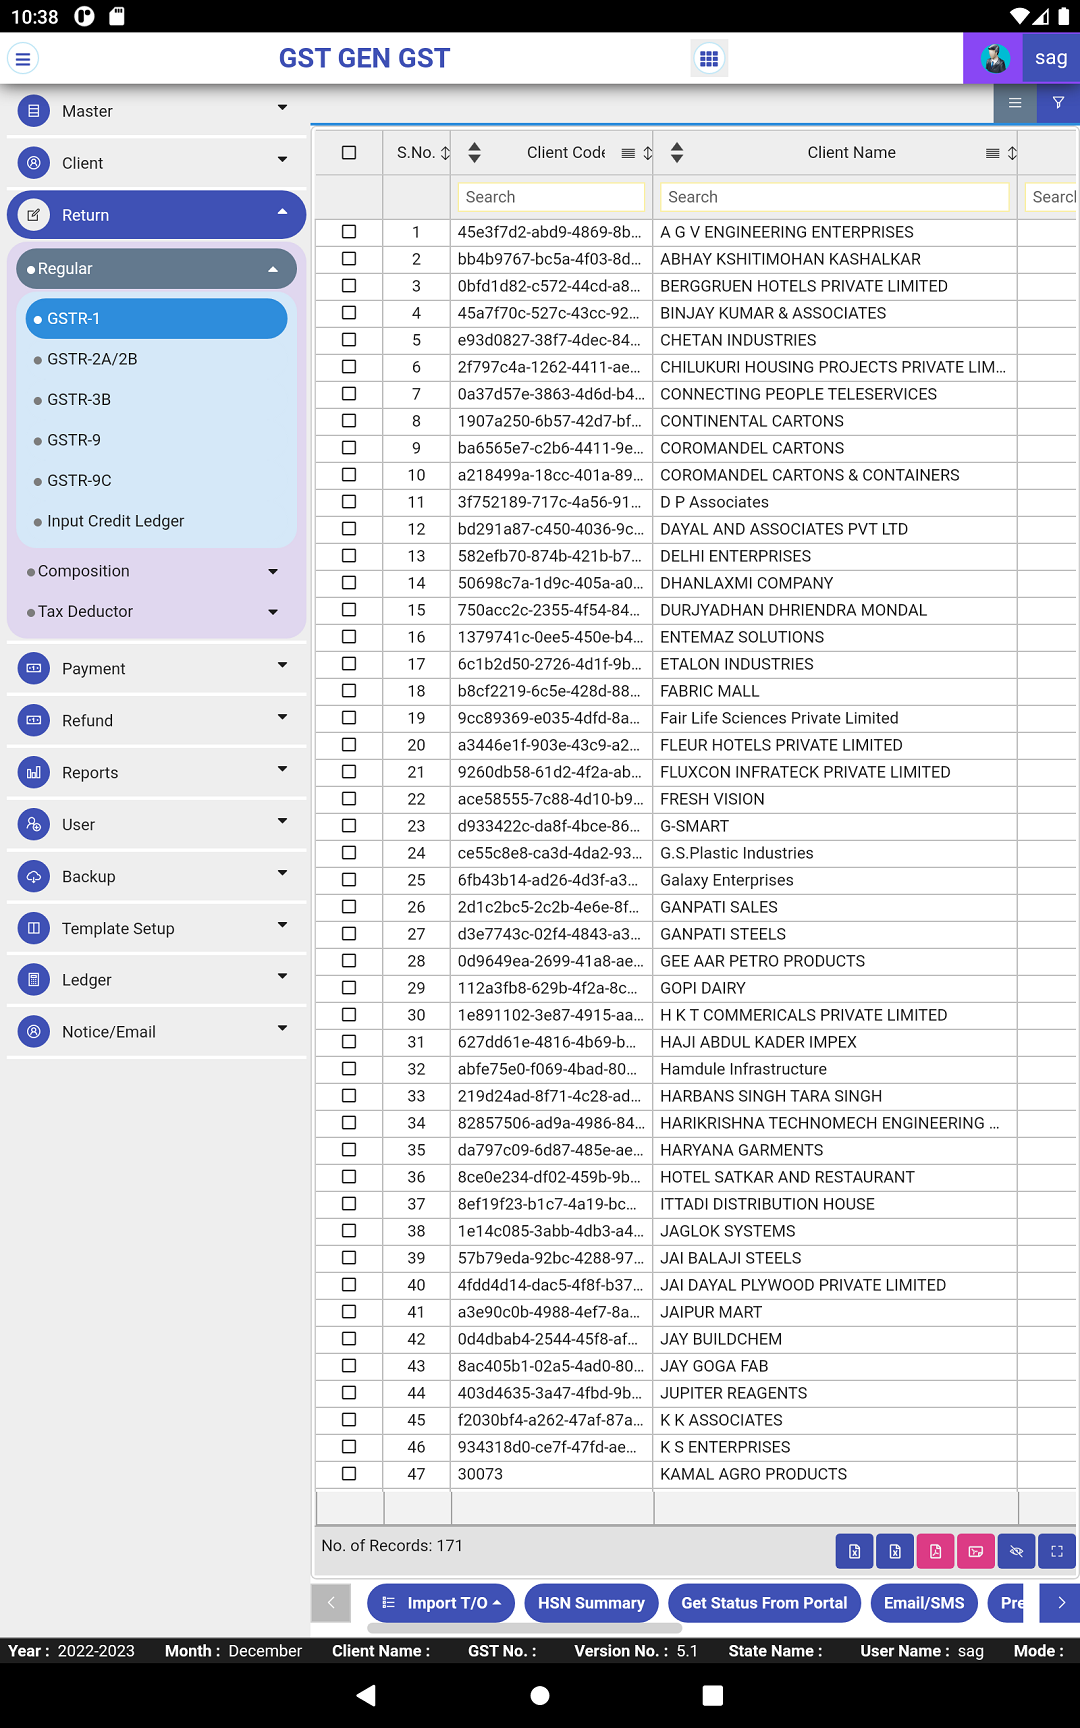Viewport: 1080px width, 1728px height.
Task: Export table as landscape PDF
Action: (x=976, y=1551)
